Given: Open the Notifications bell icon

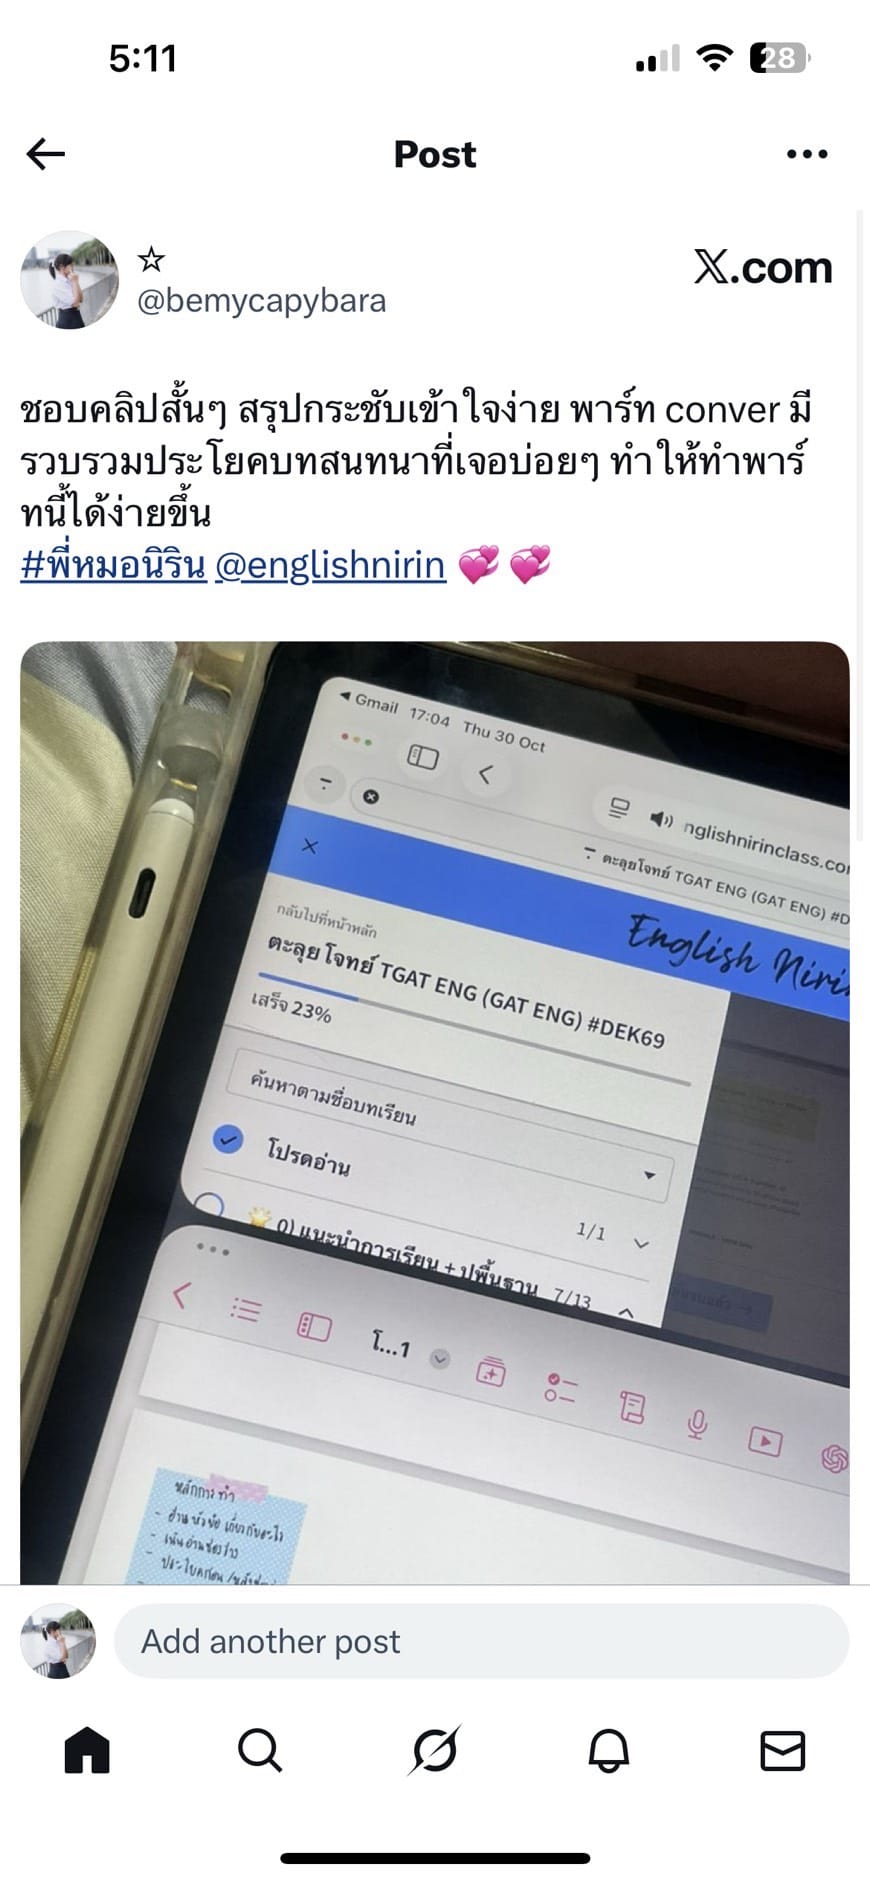Looking at the screenshot, I should 608,1750.
